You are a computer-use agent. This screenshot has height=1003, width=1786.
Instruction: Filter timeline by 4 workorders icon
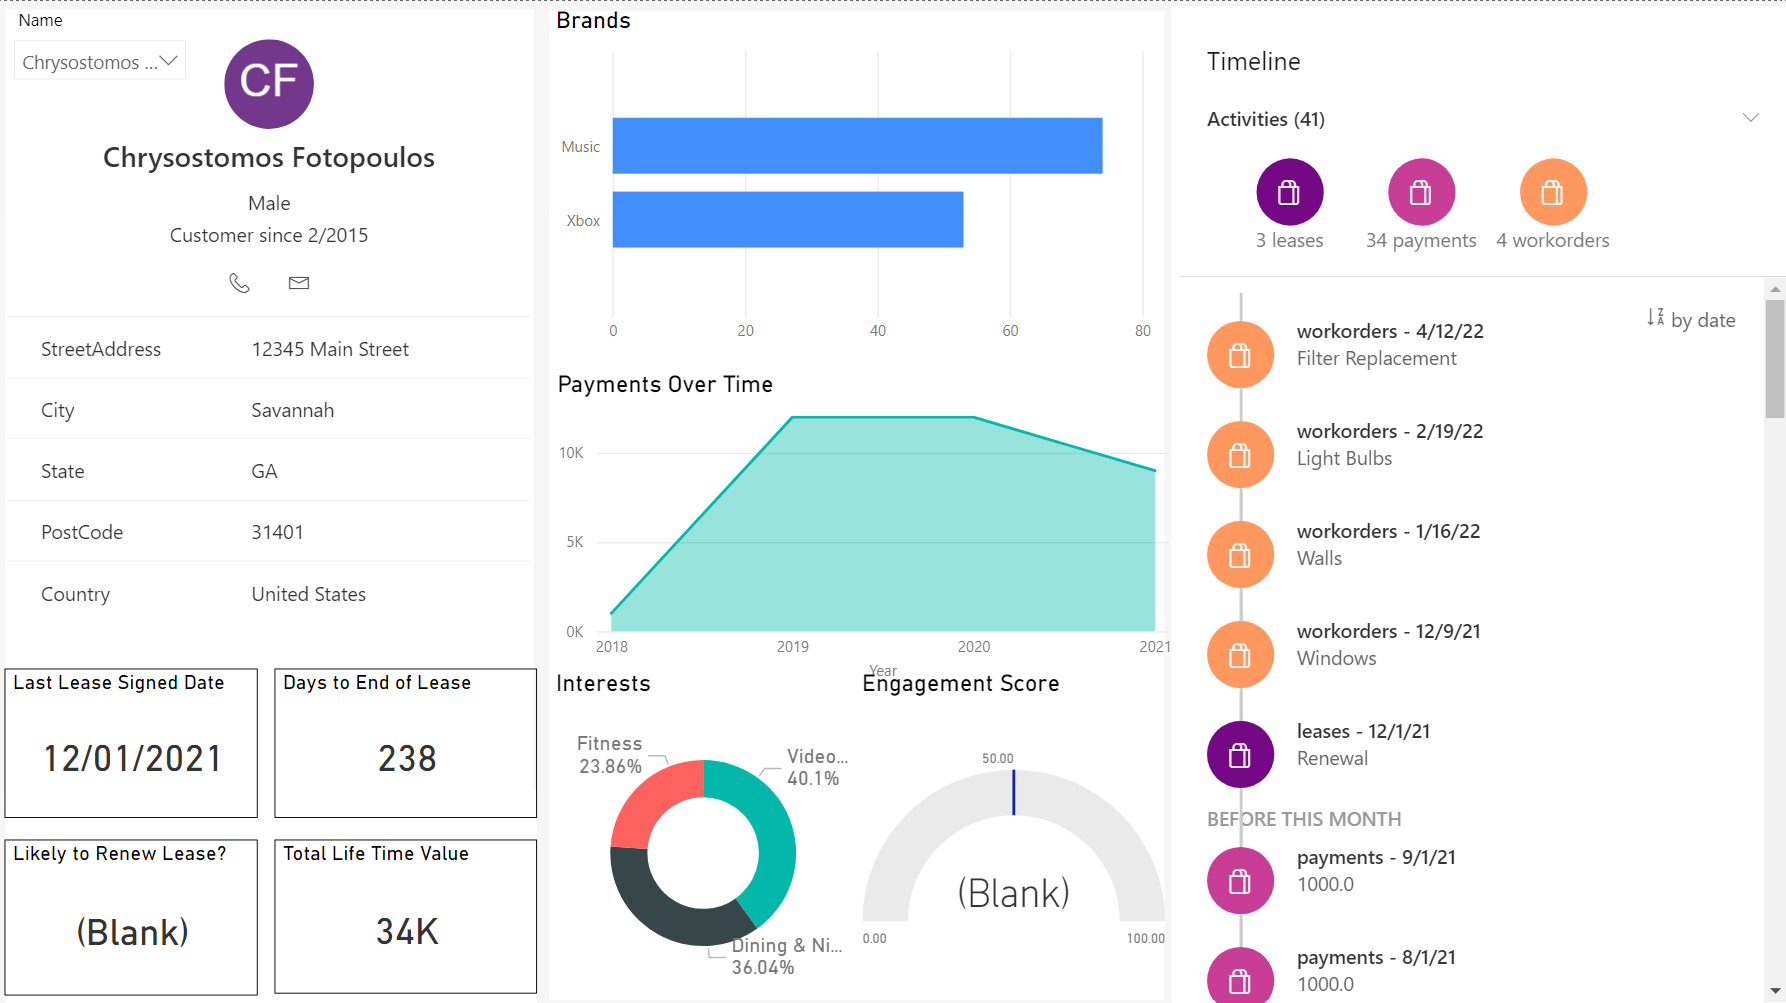click(x=1553, y=192)
